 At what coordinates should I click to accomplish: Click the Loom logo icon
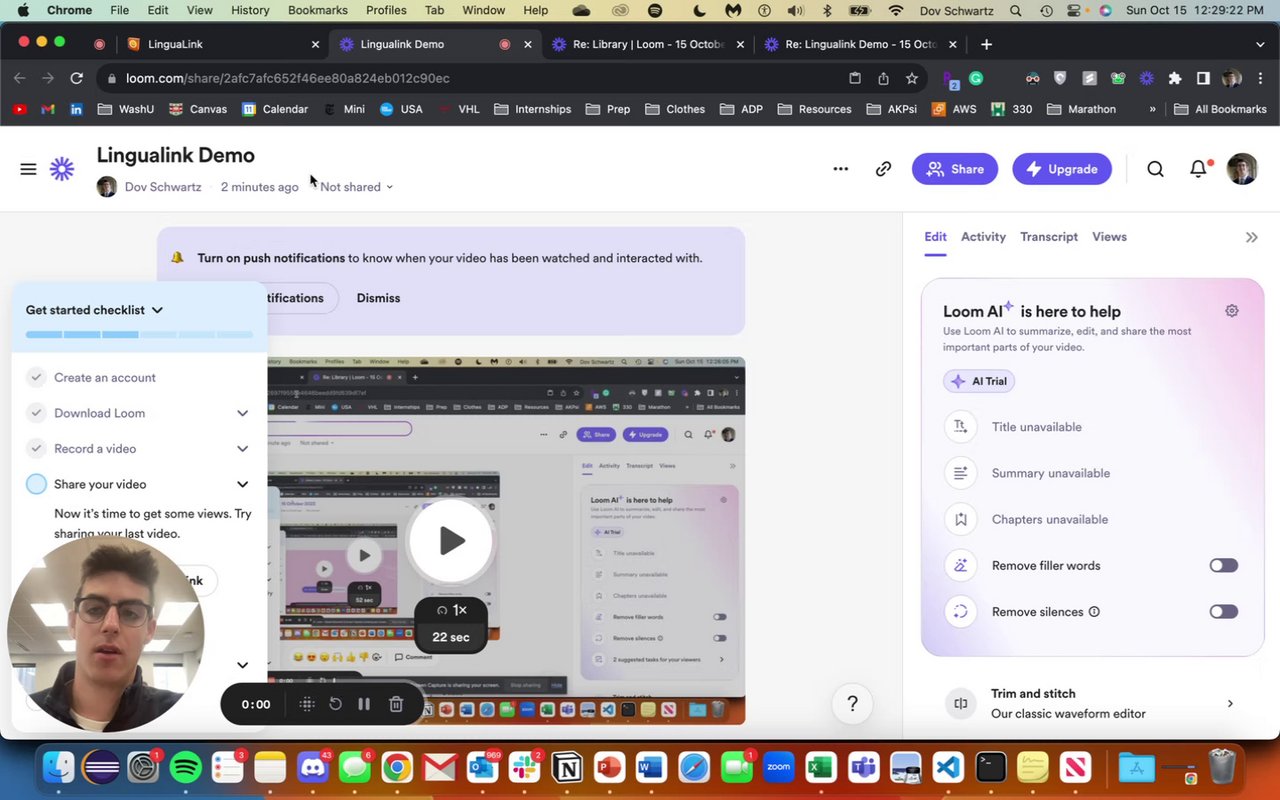pos(62,169)
